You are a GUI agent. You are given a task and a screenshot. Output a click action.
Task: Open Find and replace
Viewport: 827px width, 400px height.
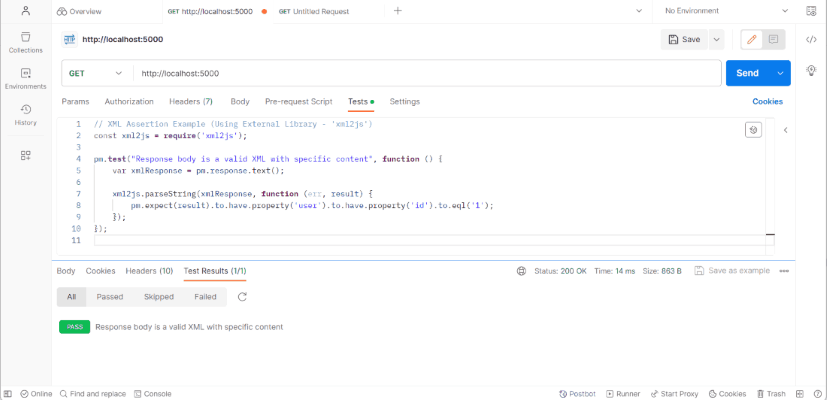tap(93, 394)
